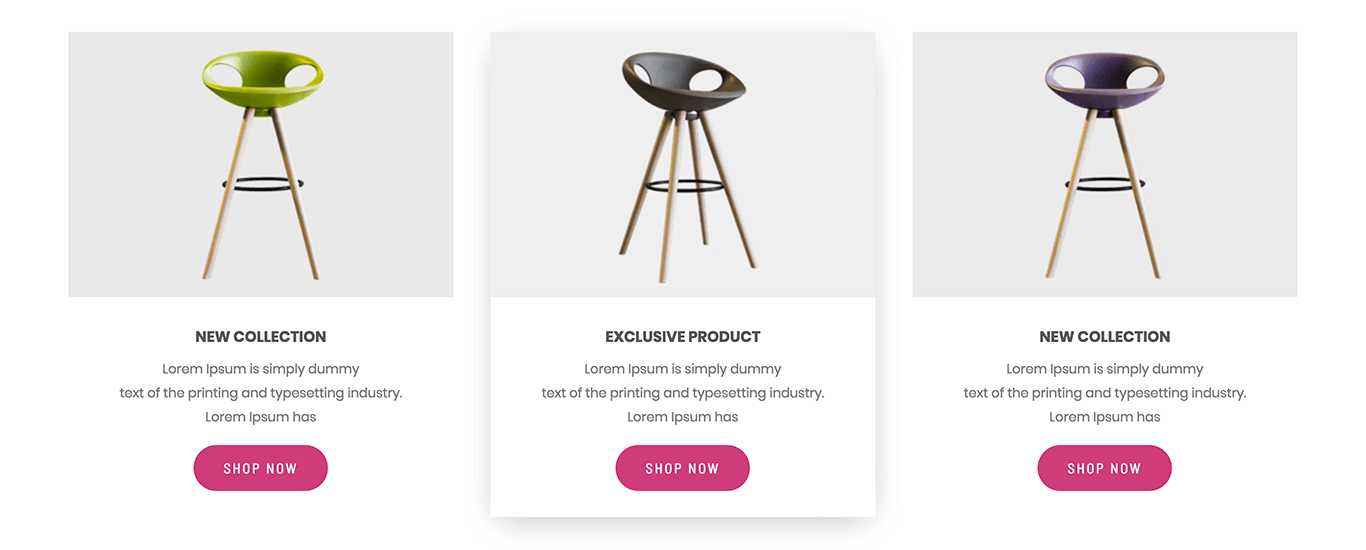Open the Exclusive Product heading
The image size is (1366, 550).
coord(683,337)
